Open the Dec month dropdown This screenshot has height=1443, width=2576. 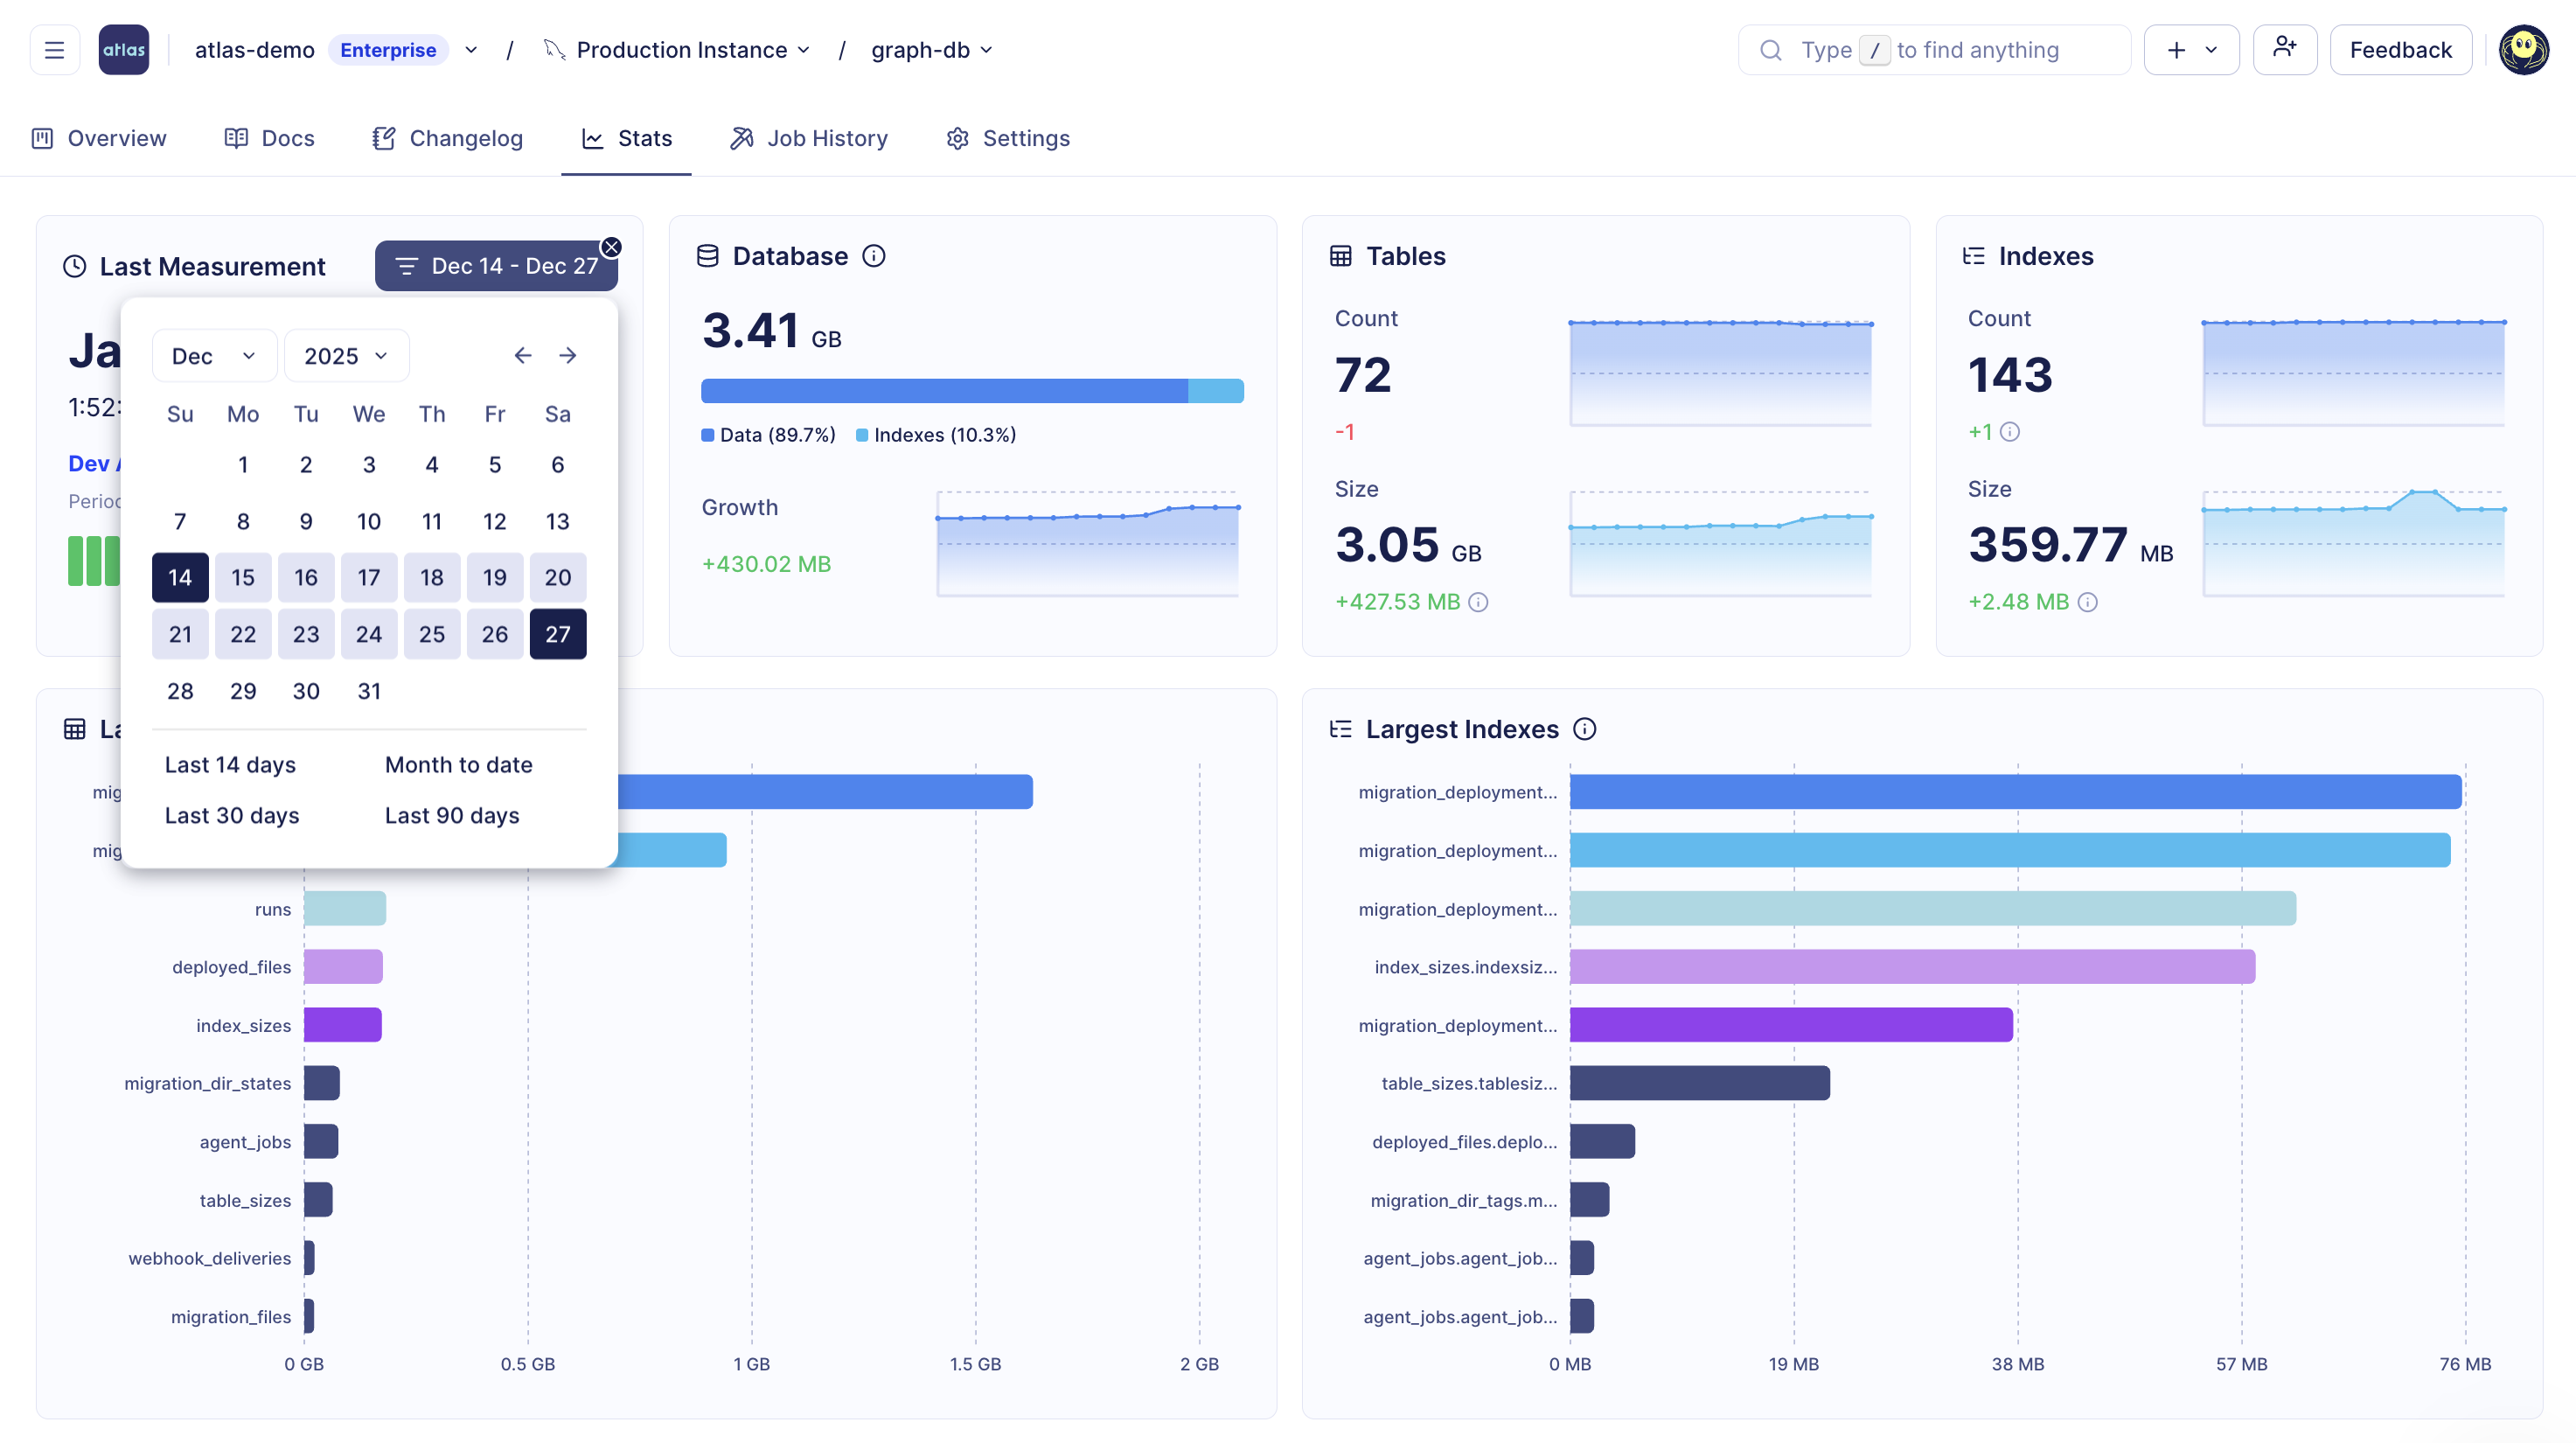pyautogui.click(x=213, y=356)
